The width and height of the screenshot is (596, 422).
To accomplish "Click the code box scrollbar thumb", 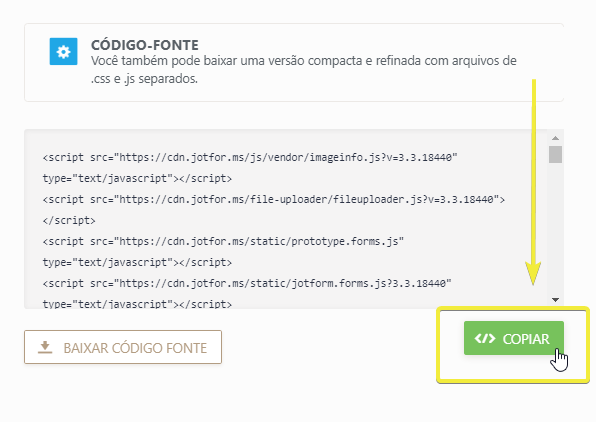I will pyautogui.click(x=555, y=154).
